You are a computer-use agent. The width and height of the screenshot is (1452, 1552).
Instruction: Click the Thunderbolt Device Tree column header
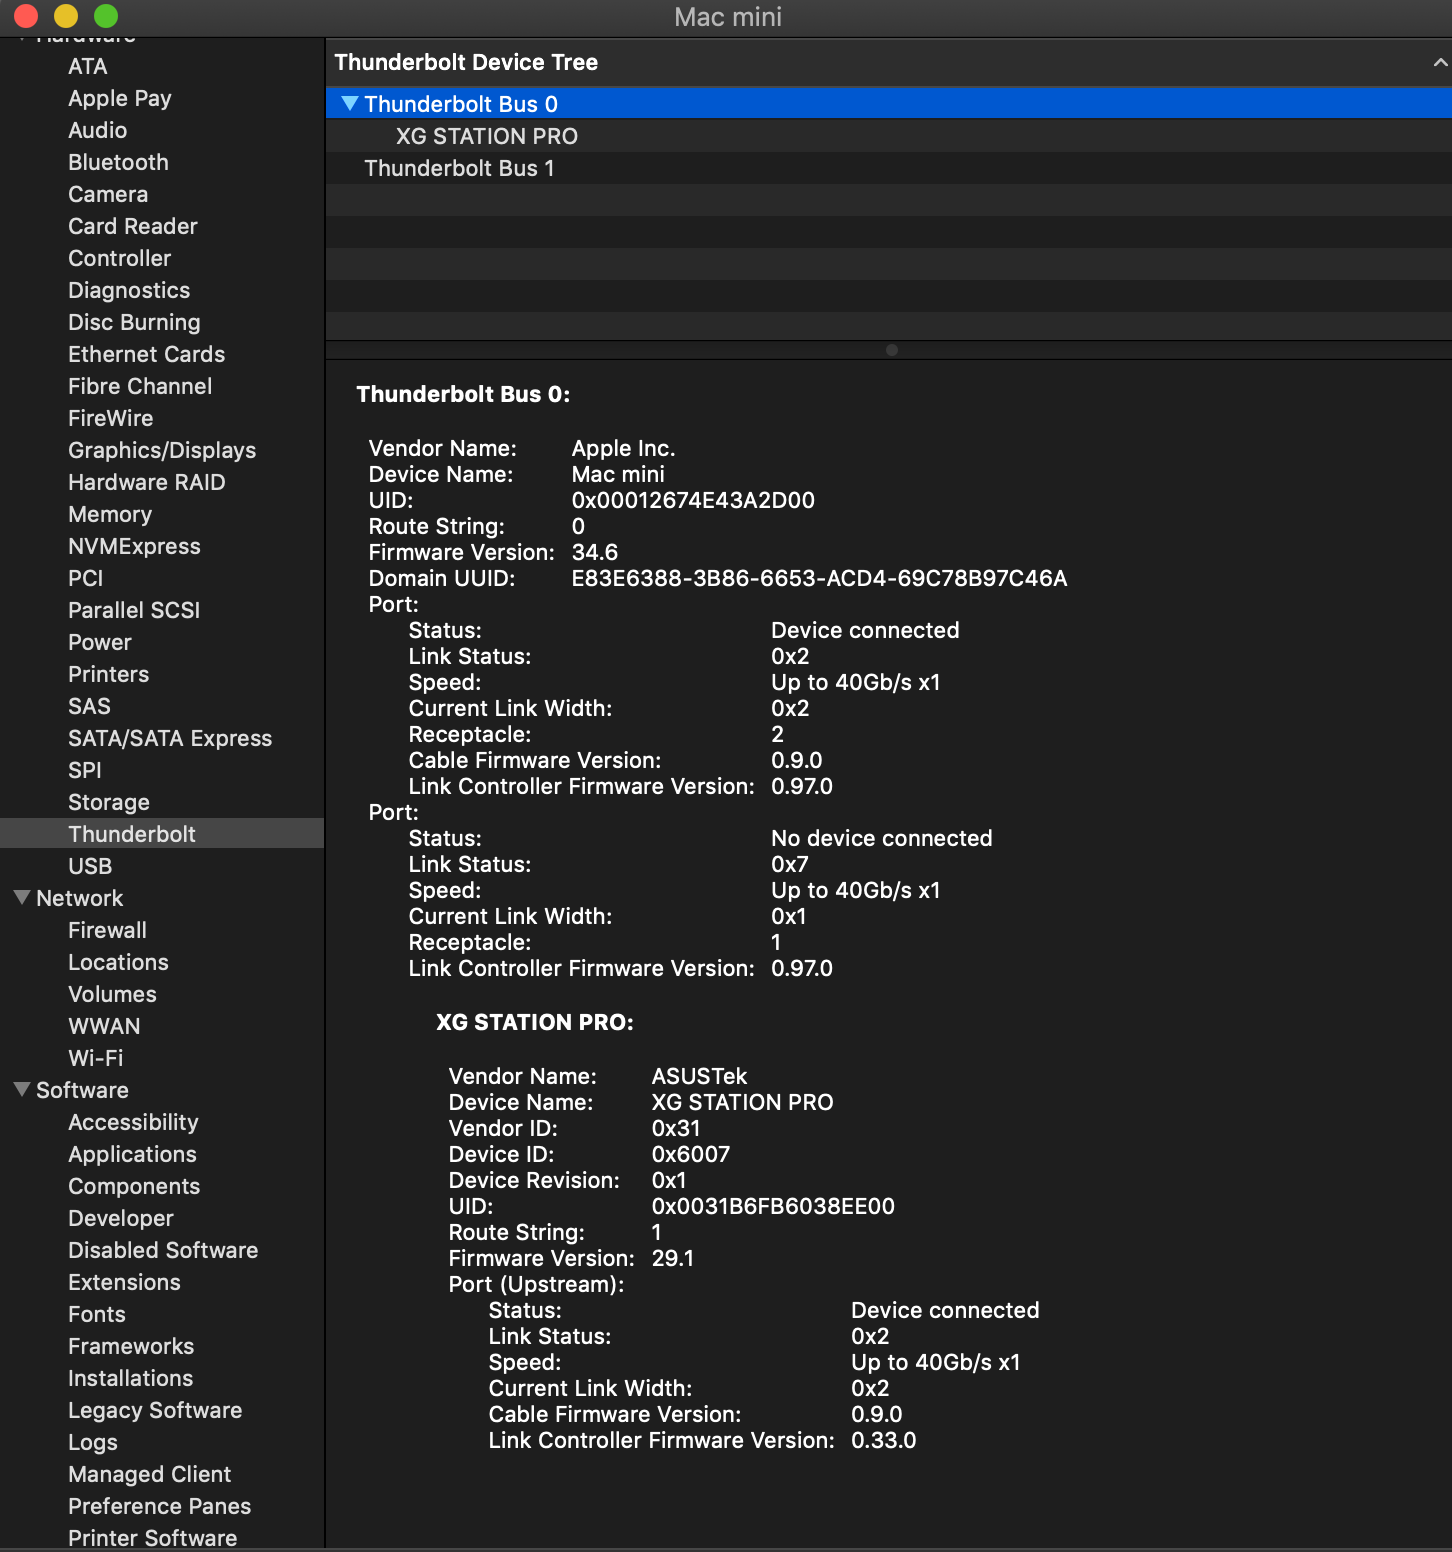click(888, 62)
